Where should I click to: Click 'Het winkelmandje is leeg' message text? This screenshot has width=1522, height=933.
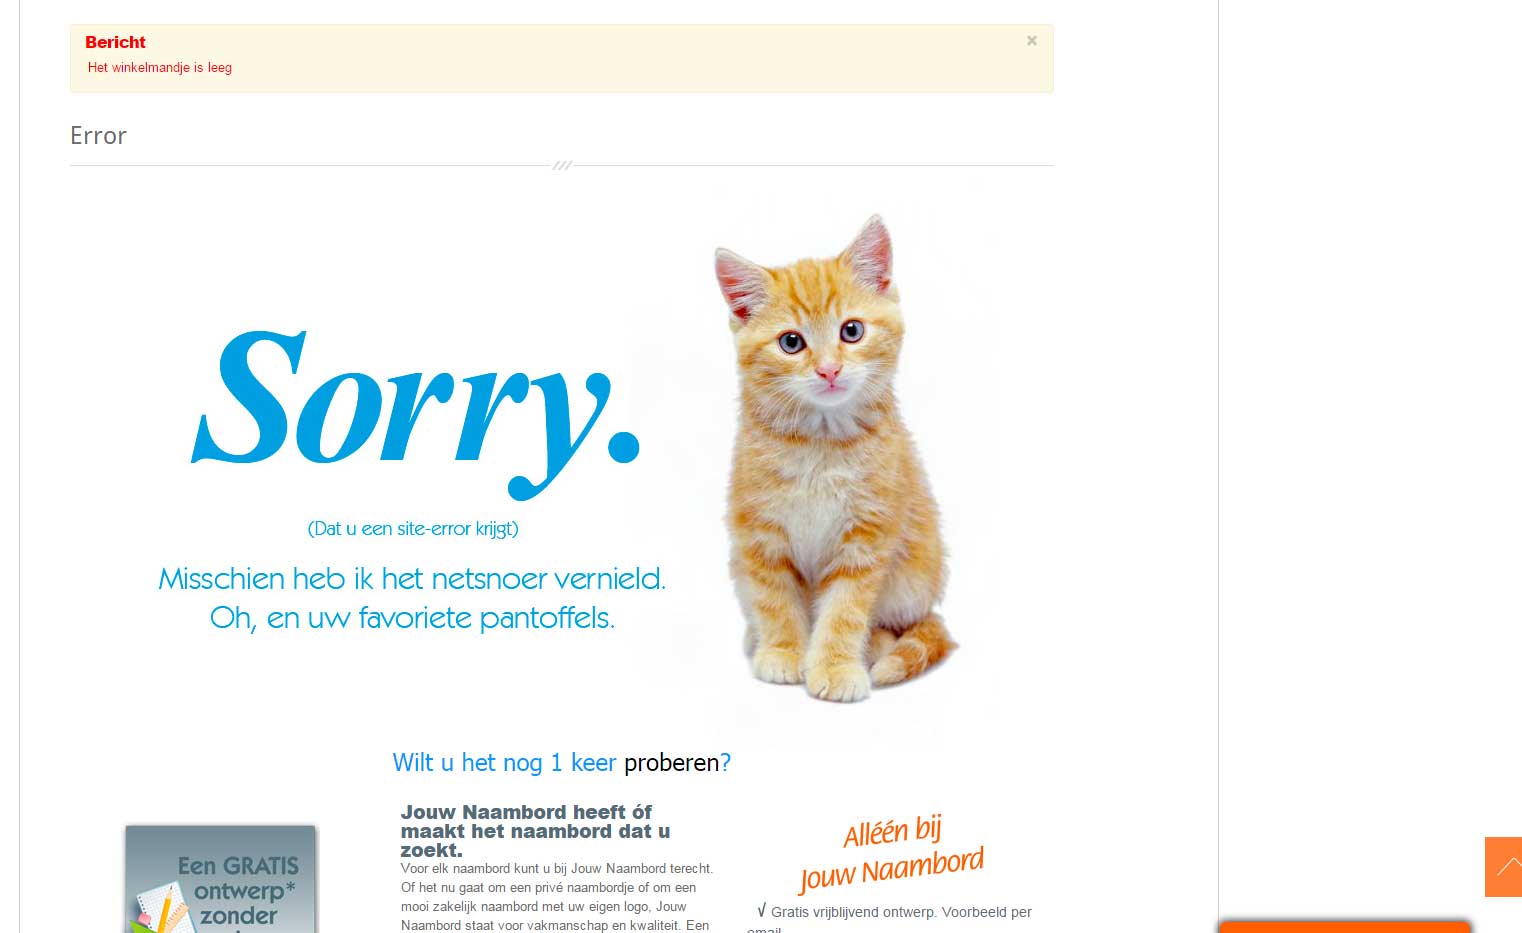click(x=160, y=68)
